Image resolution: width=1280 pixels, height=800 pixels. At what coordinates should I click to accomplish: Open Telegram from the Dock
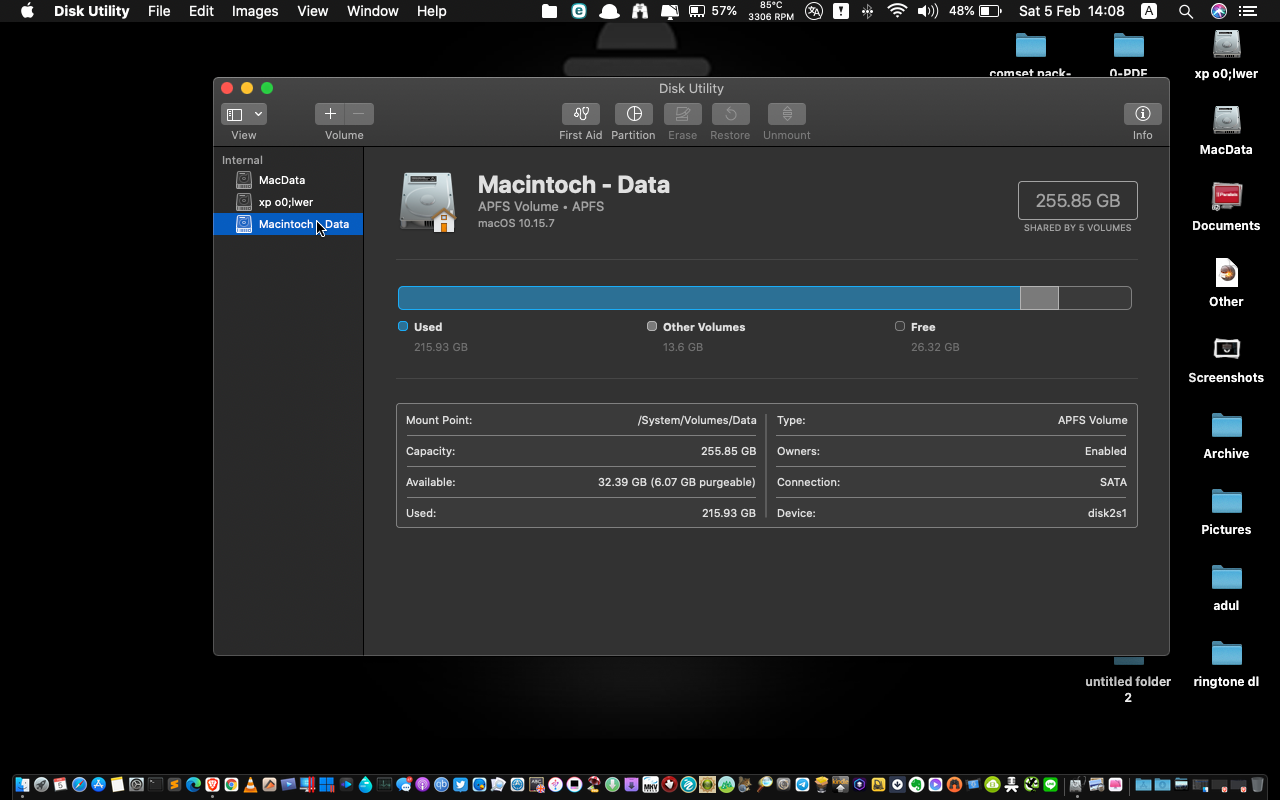802,785
